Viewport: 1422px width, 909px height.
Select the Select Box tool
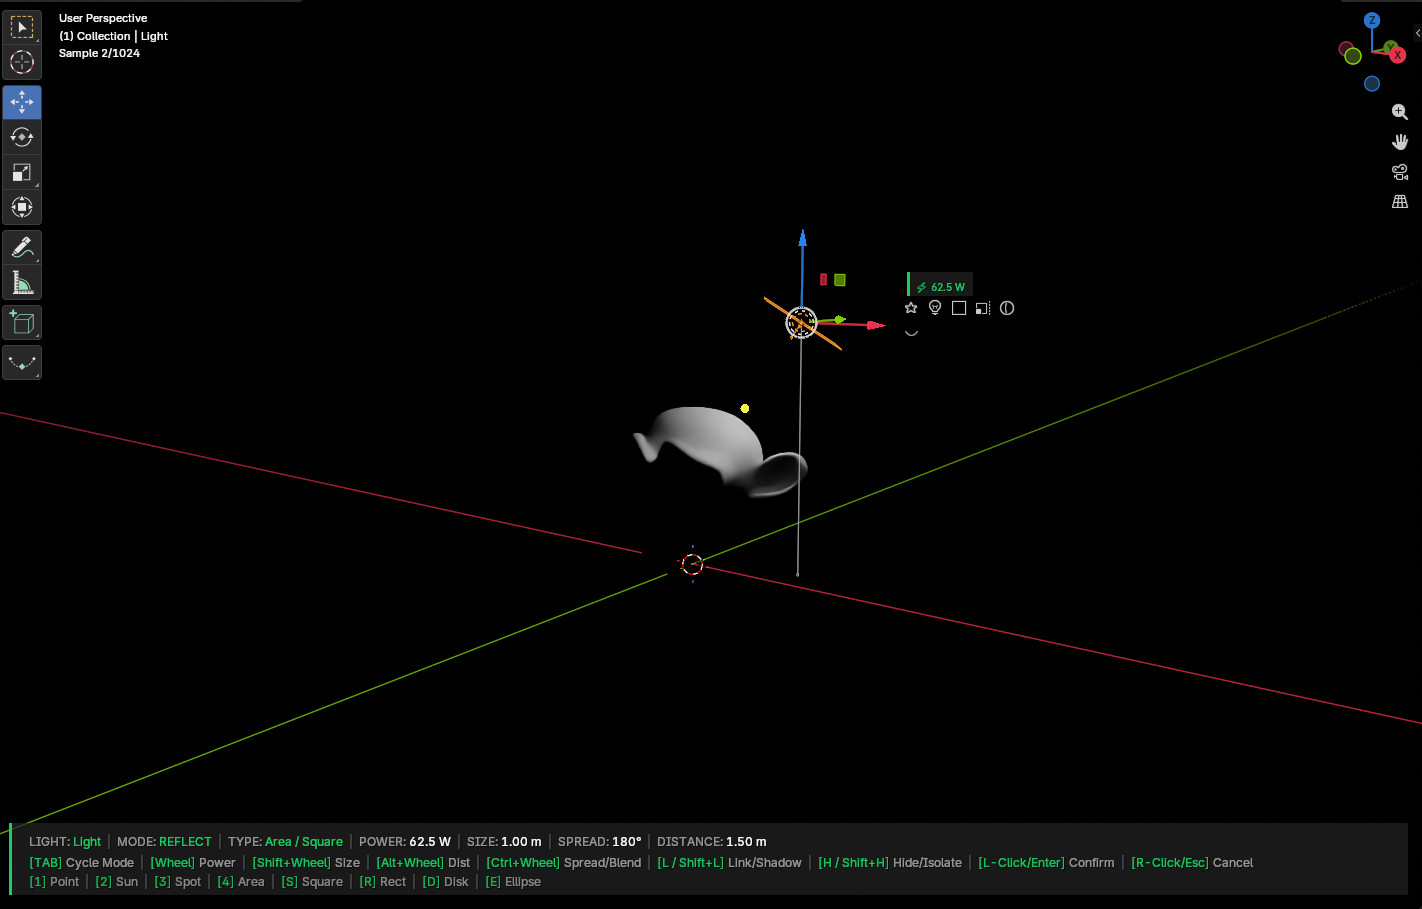[x=22, y=27]
